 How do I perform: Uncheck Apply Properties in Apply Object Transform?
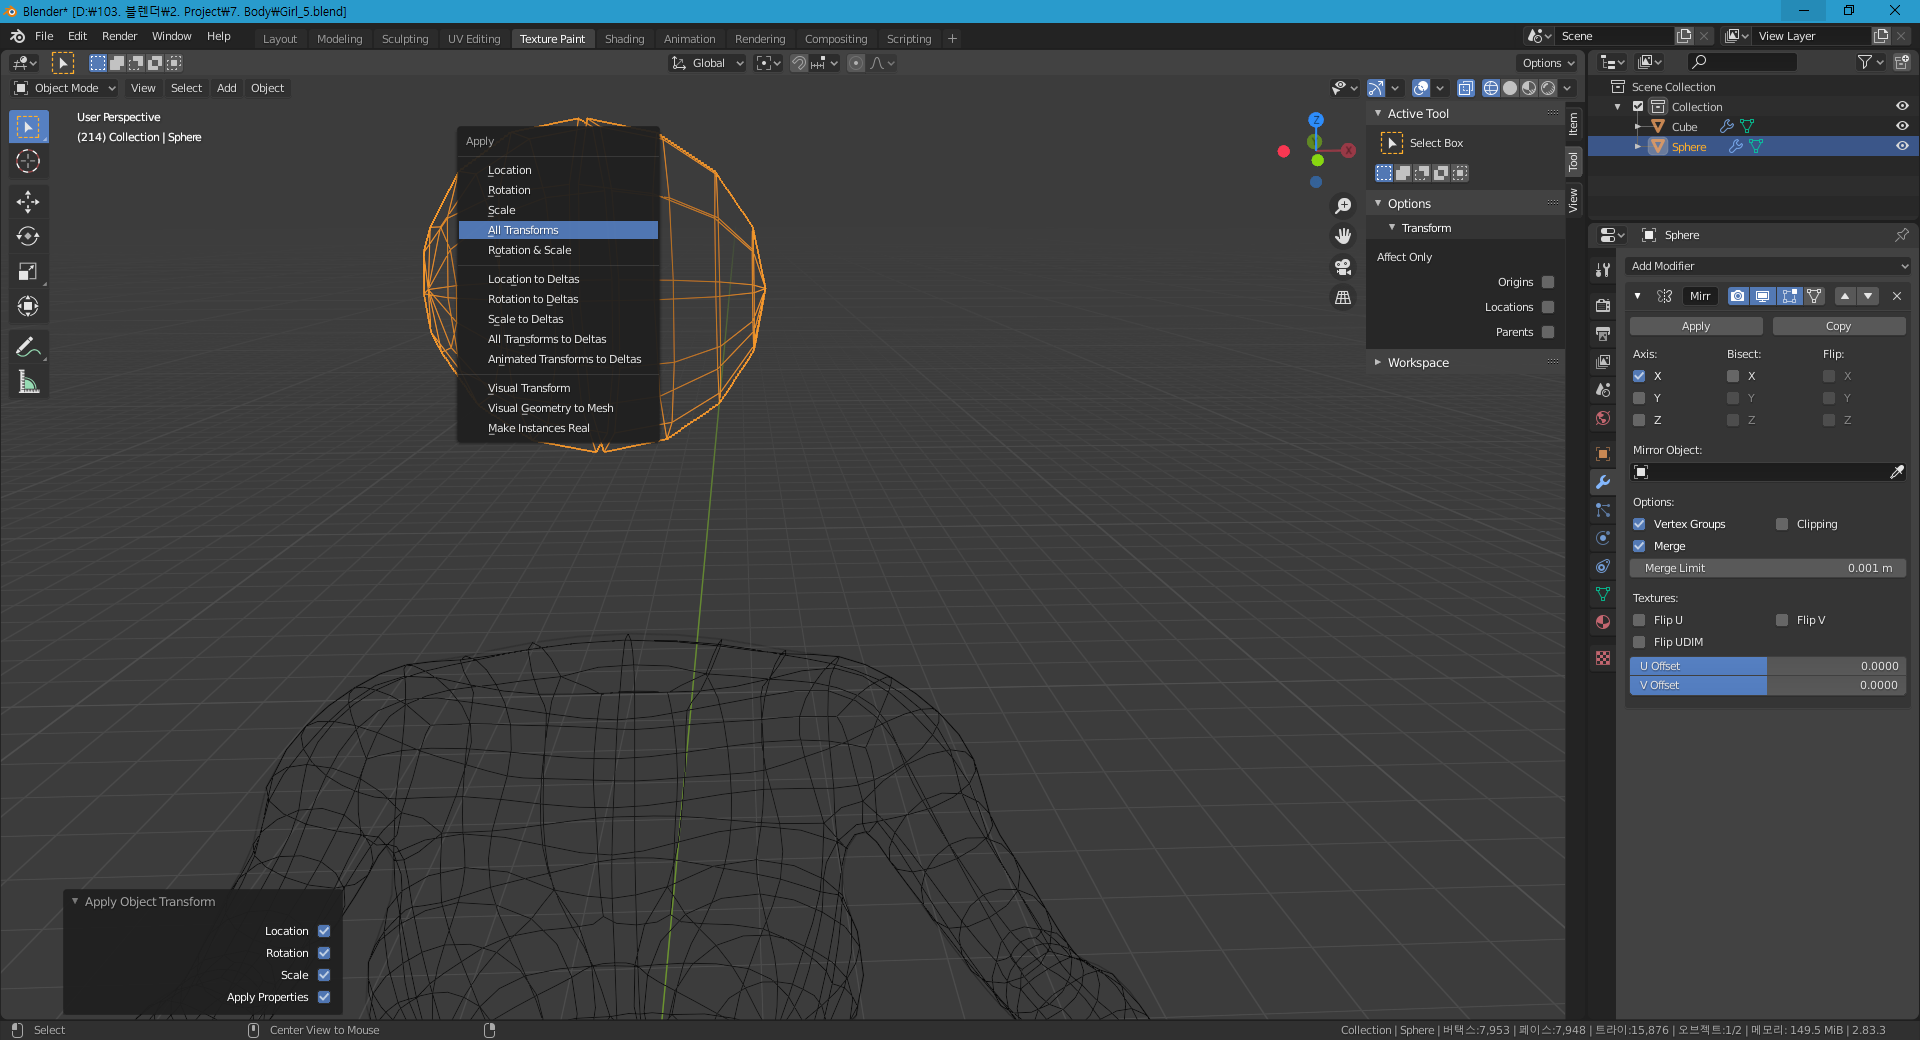[x=324, y=997]
